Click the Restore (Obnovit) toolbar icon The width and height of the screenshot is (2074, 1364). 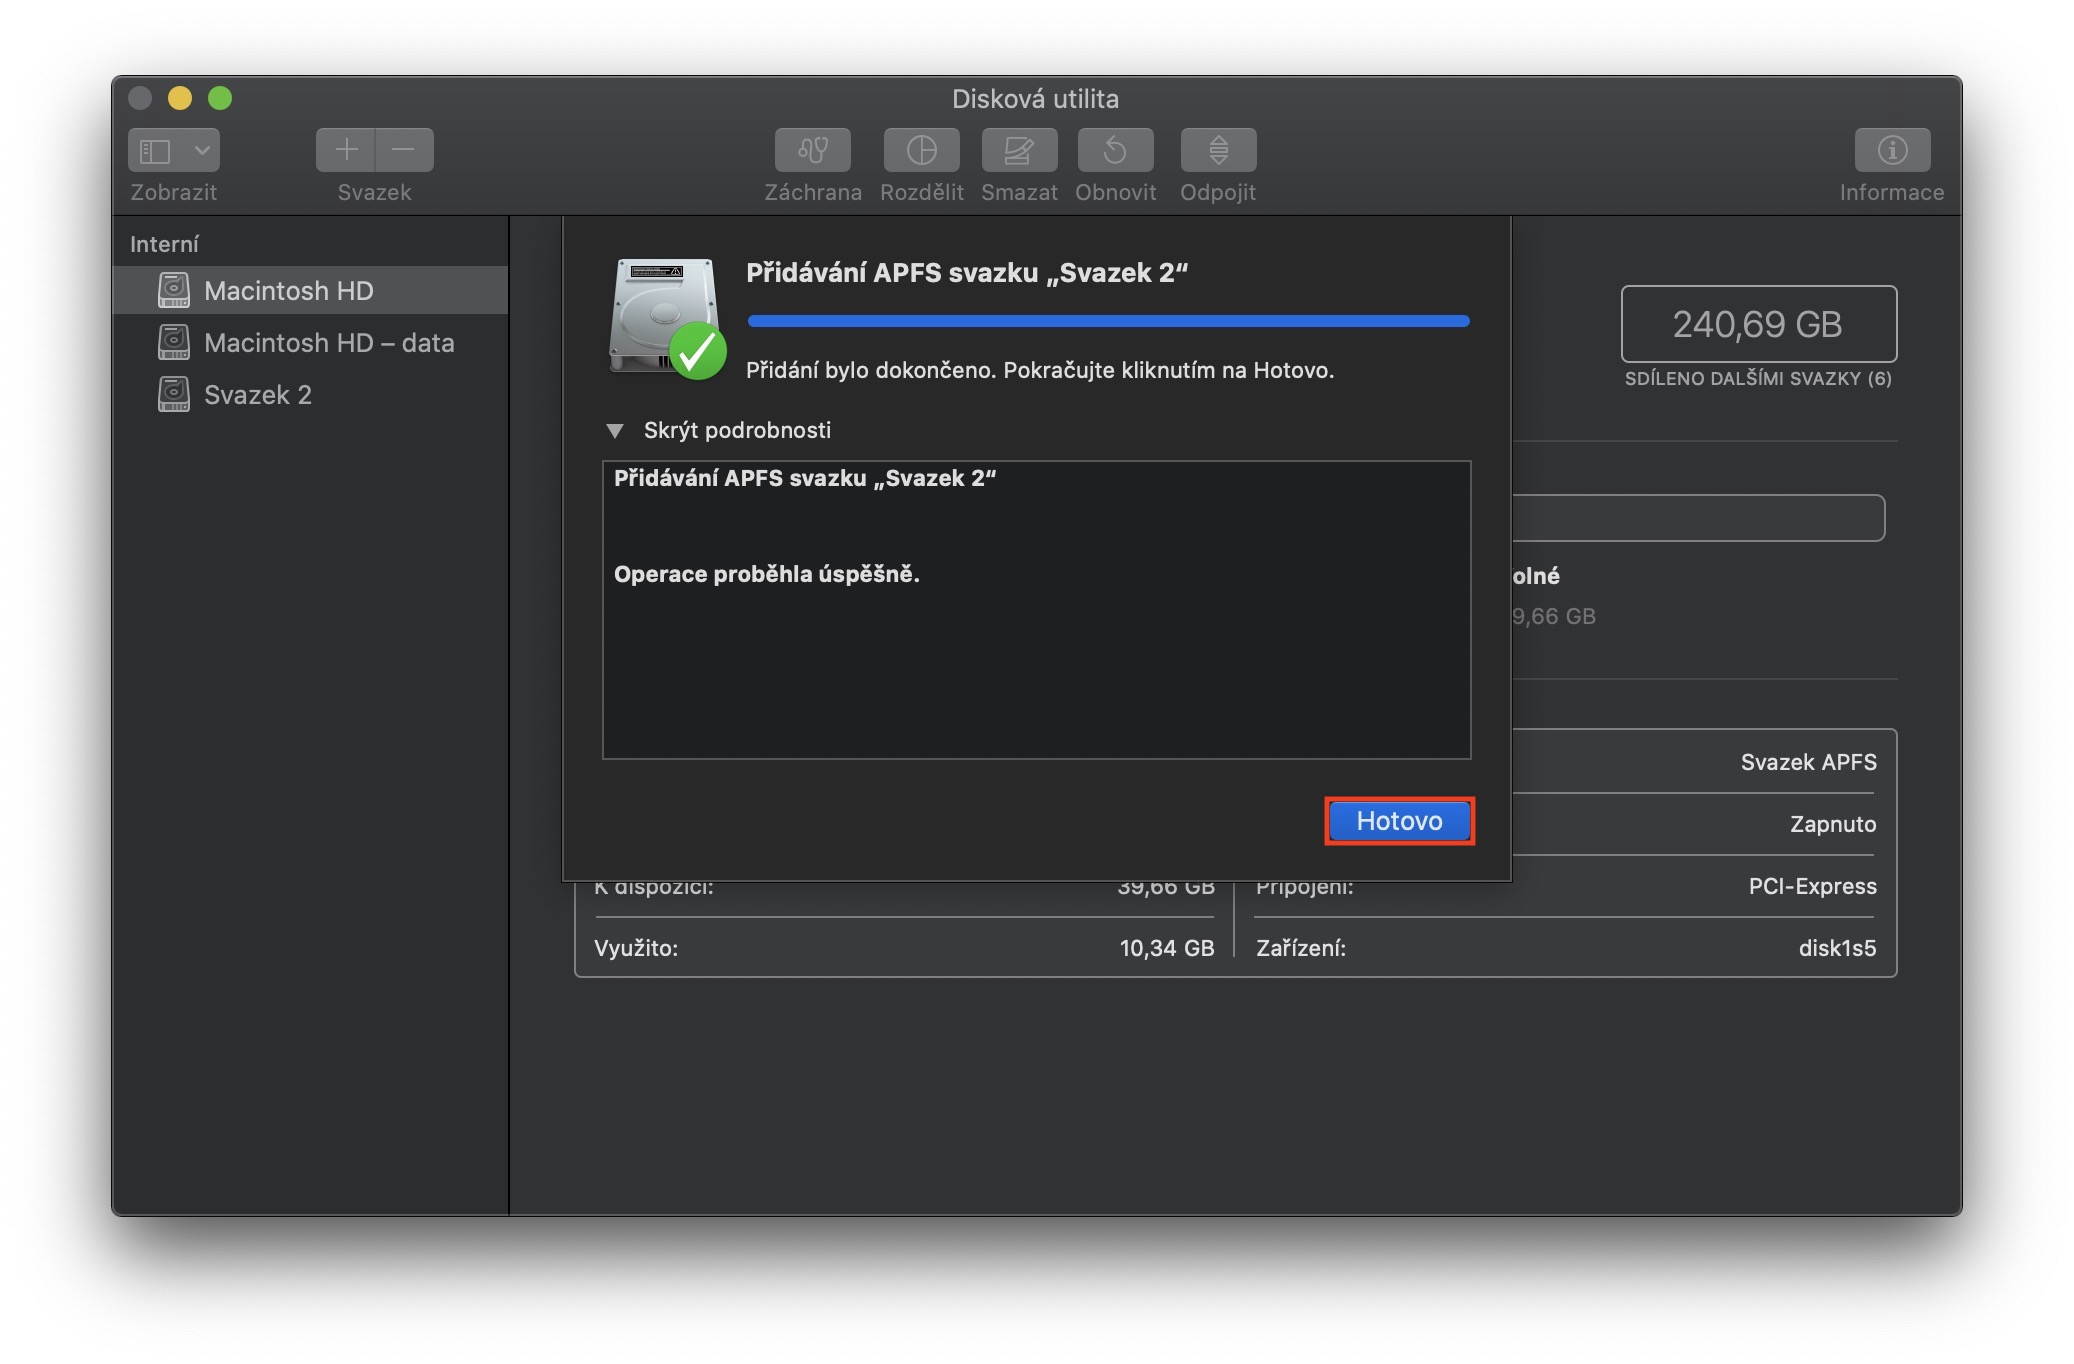(x=1115, y=150)
